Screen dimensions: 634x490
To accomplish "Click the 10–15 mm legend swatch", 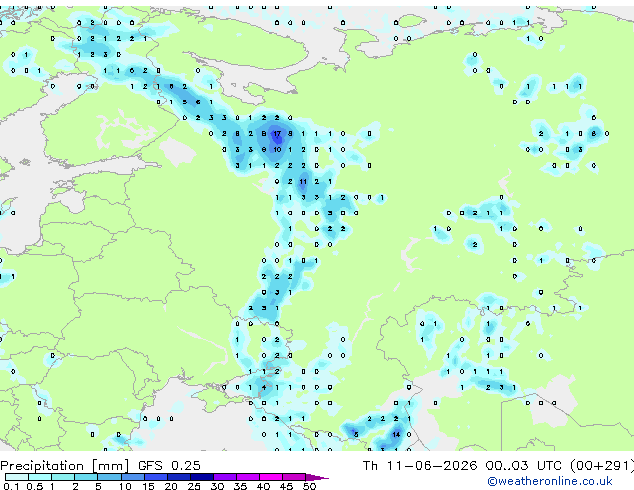I will pos(132,477).
